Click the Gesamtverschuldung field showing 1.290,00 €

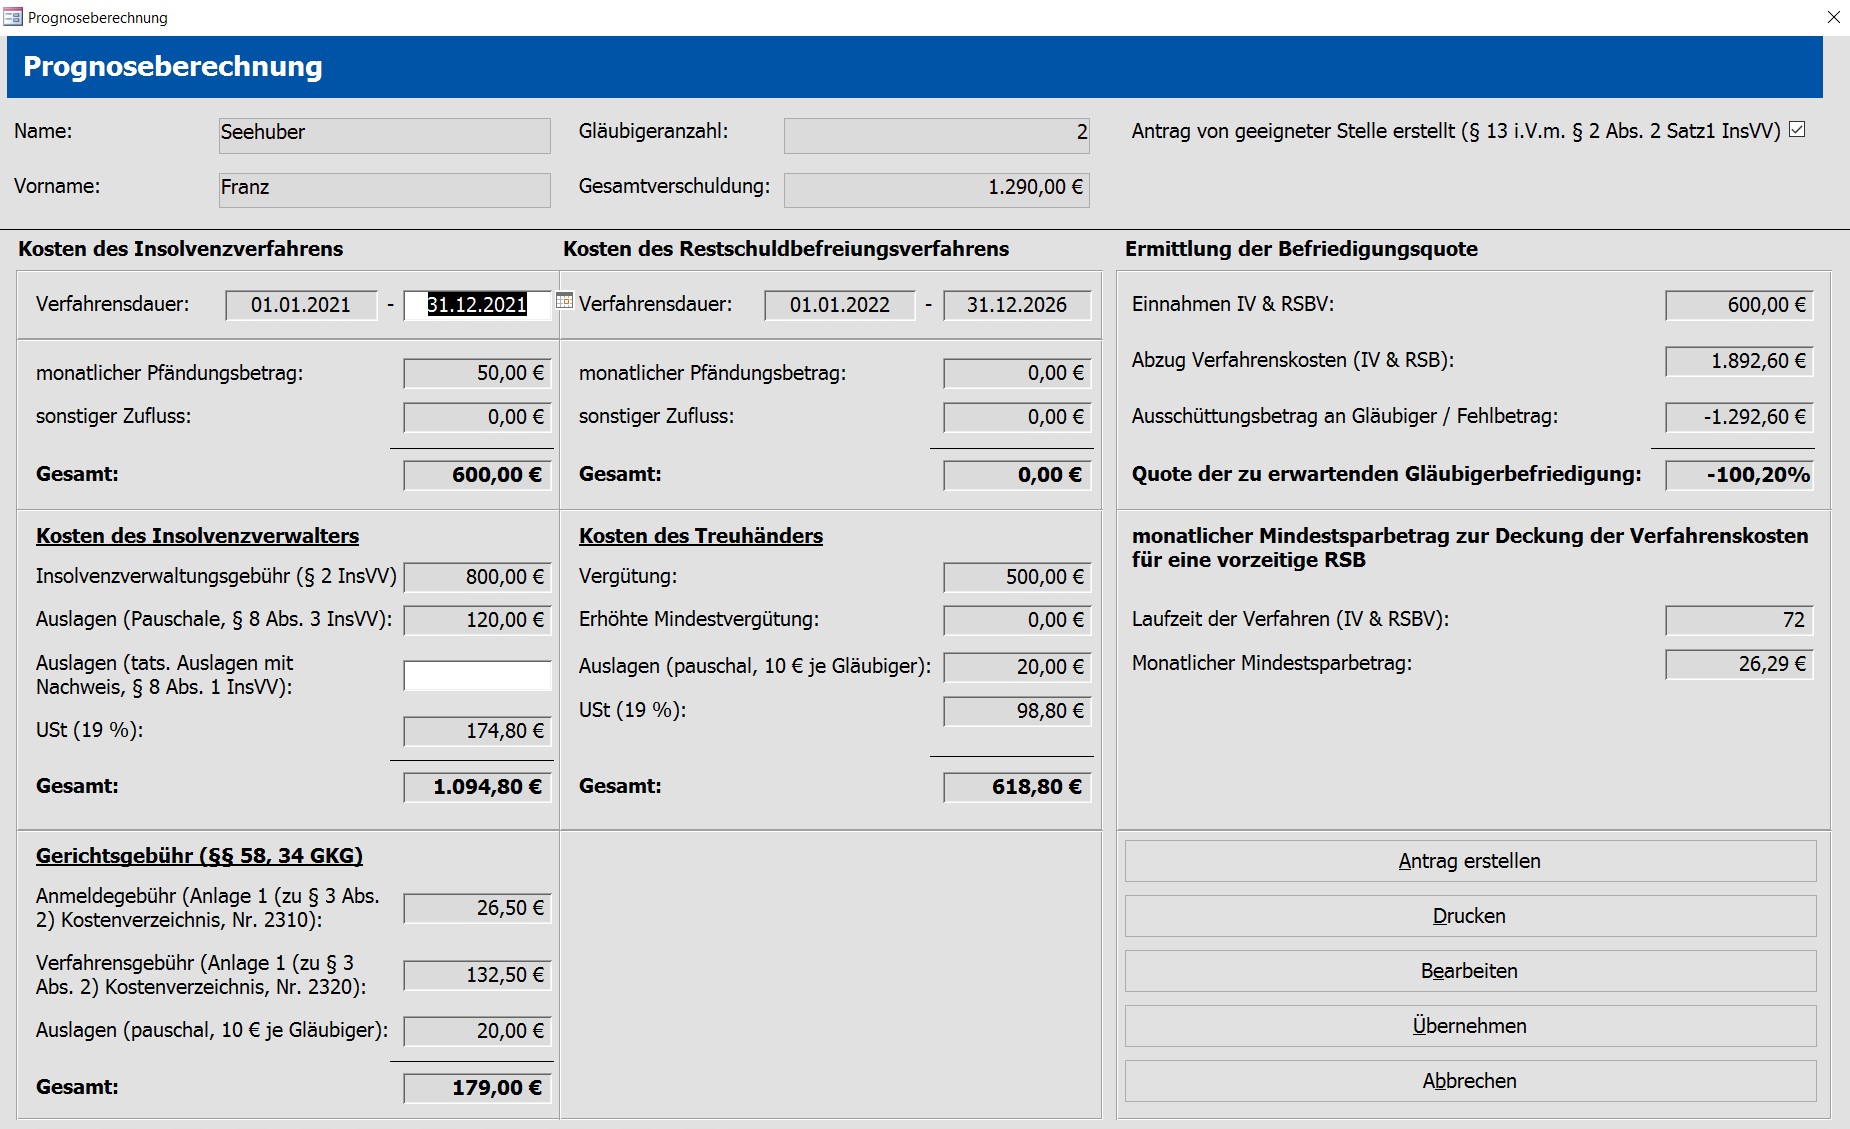point(937,190)
